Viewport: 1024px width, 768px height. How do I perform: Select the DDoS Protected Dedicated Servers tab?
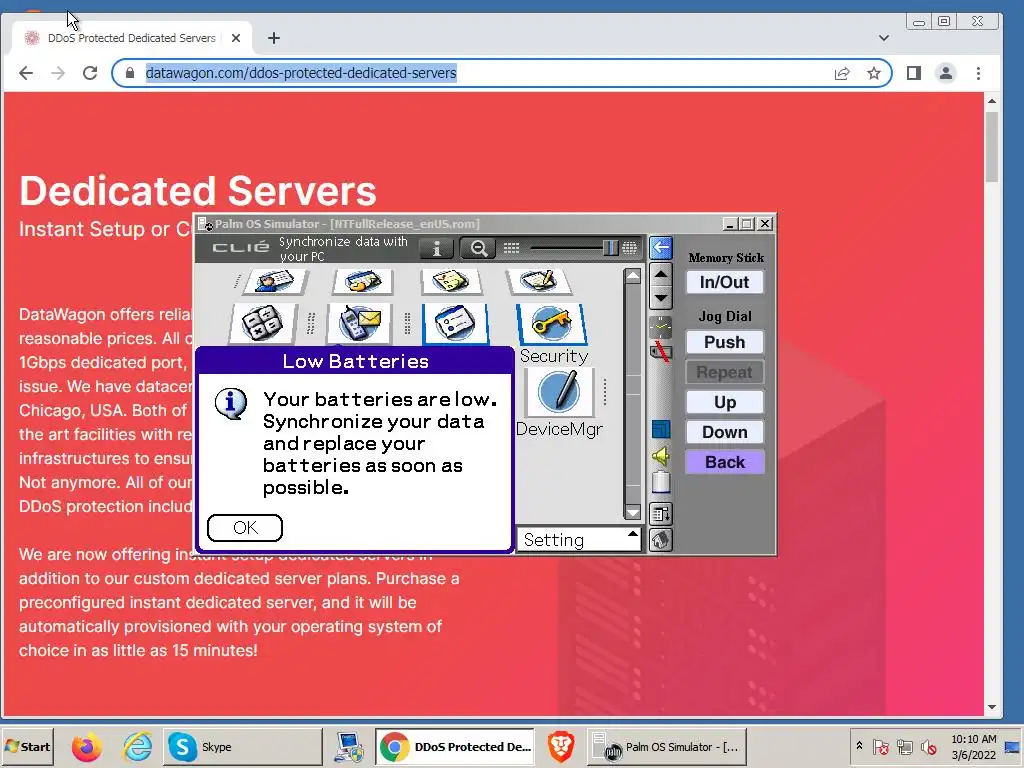click(x=131, y=38)
